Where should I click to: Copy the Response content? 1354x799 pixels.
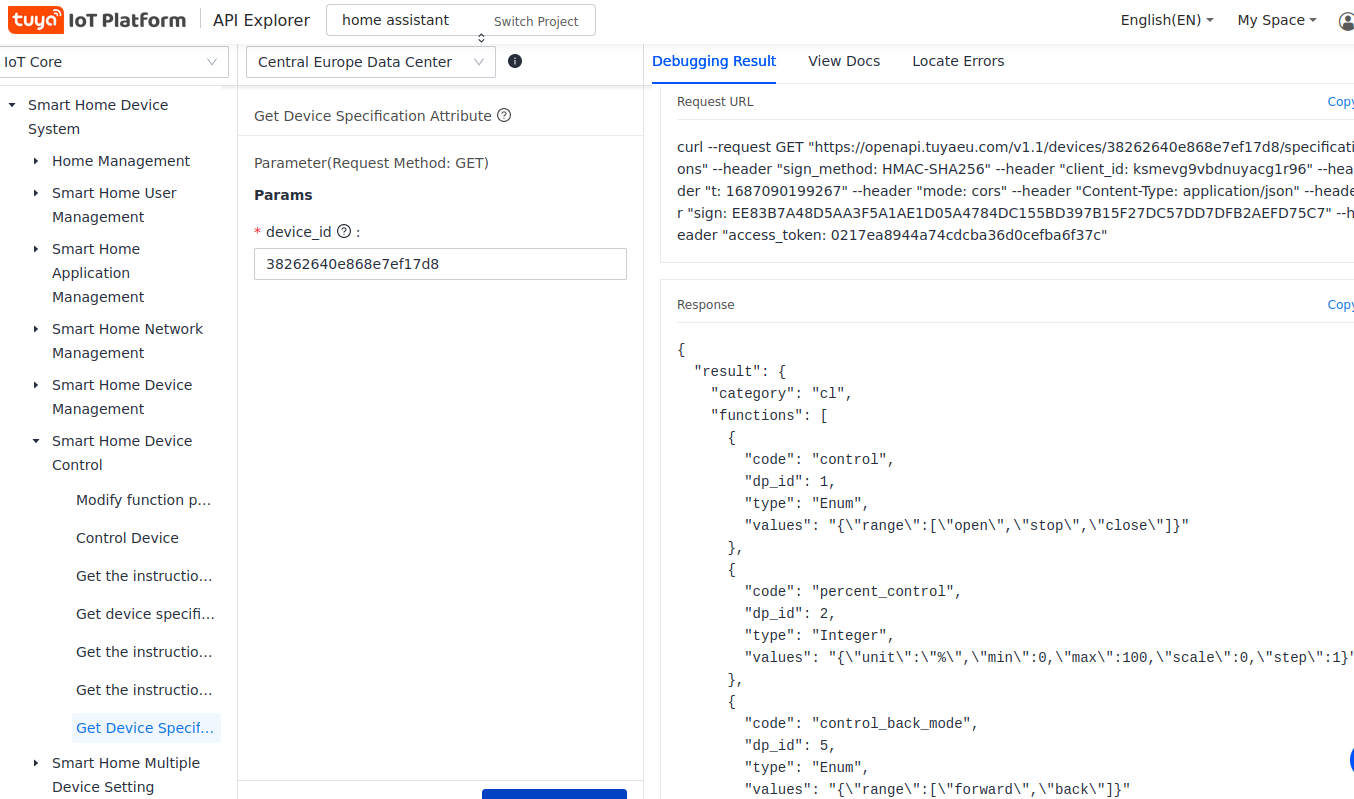tap(1340, 304)
